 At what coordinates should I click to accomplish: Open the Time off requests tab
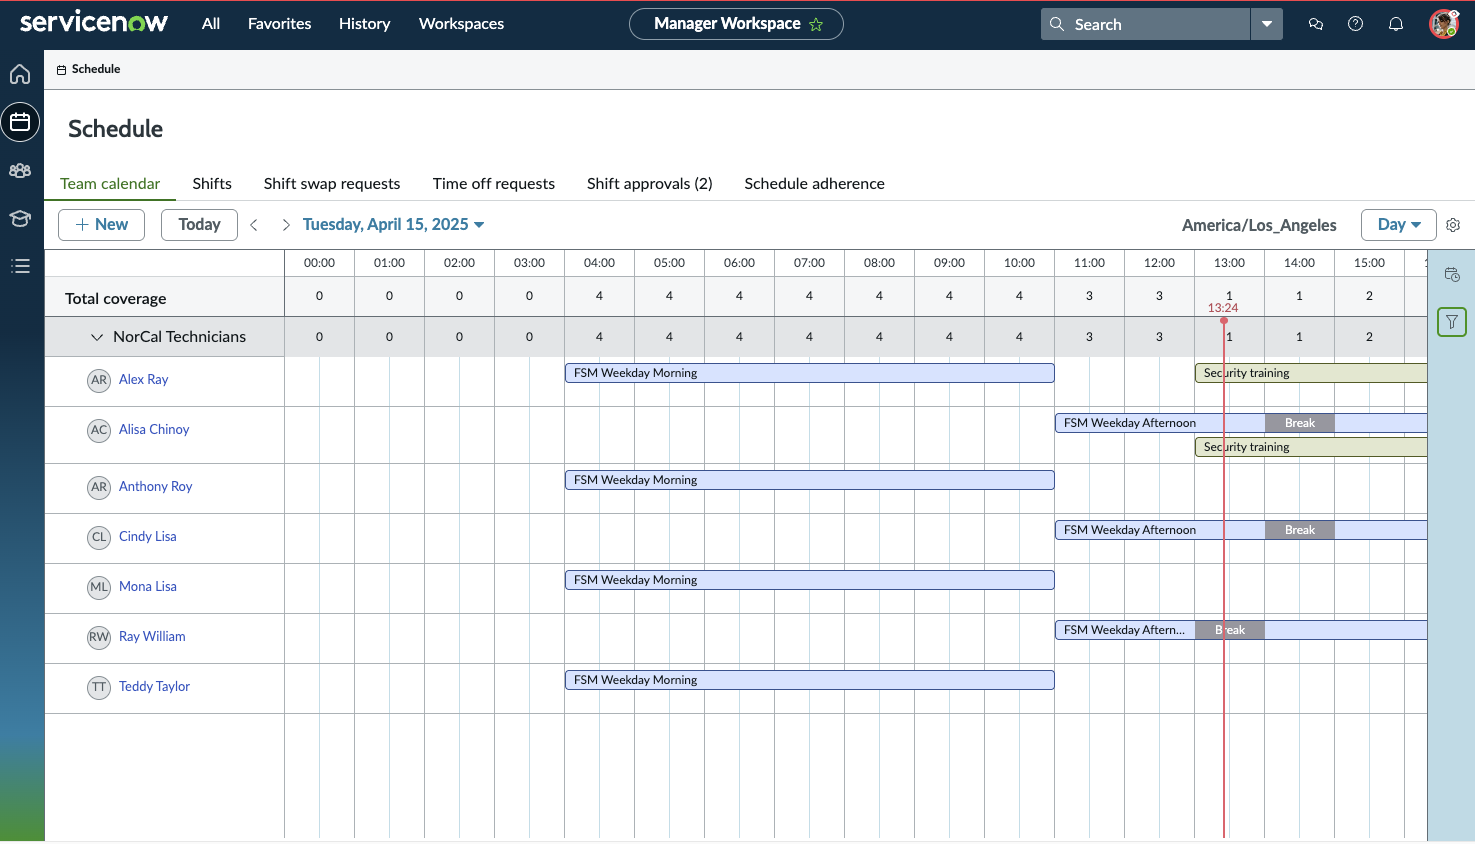(x=493, y=184)
